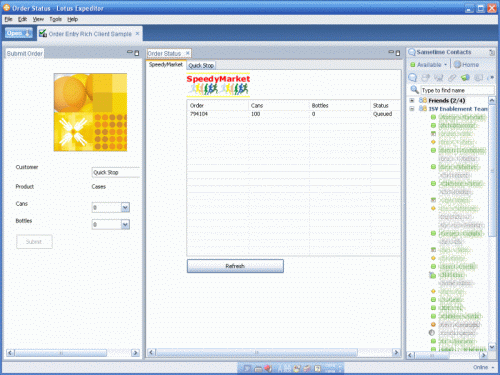Click the Queued status cell
Viewport: 500px width, 375px height.
click(382, 114)
